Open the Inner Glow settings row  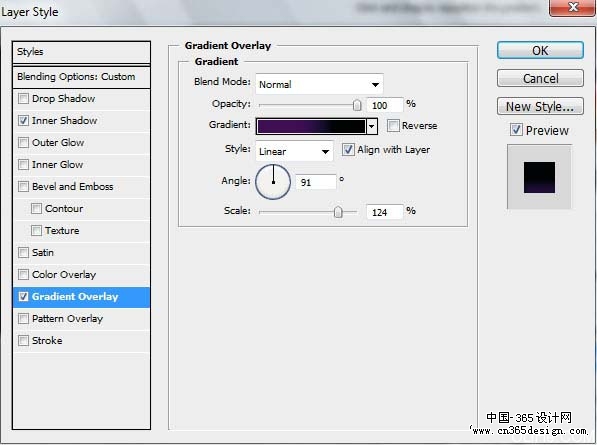click(81, 165)
